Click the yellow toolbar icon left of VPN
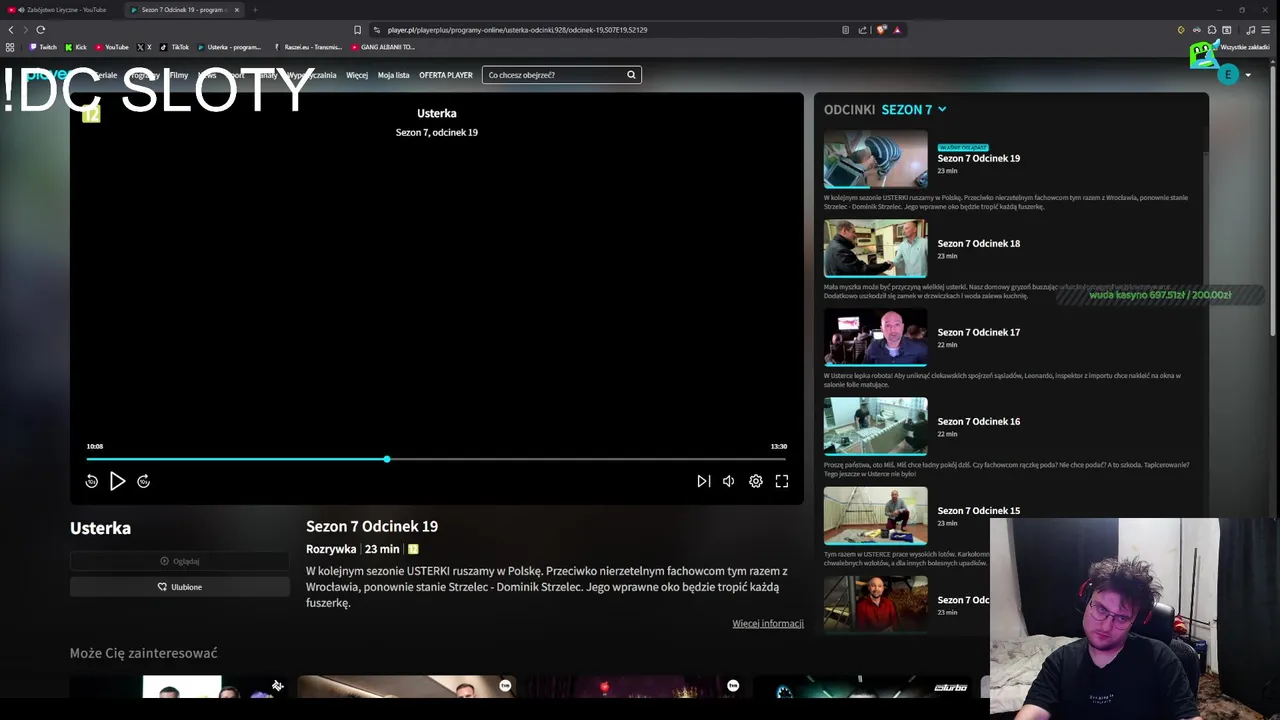This screenshot has width=1280, height=720. (x=1181, y=30)
